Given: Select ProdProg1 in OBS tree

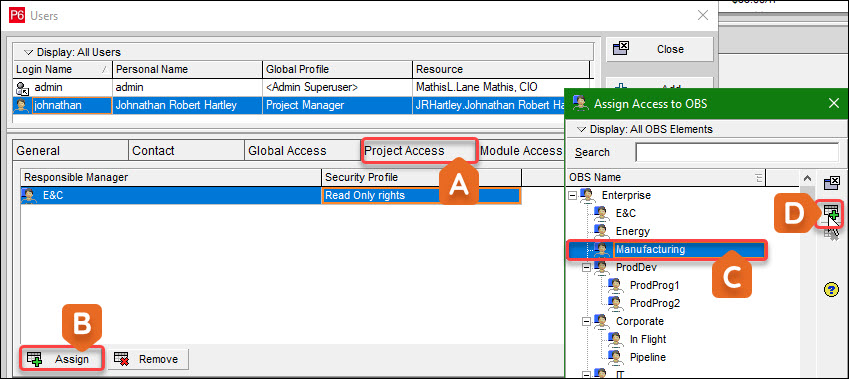Looking at the screenshot, I should click(654, 285).
